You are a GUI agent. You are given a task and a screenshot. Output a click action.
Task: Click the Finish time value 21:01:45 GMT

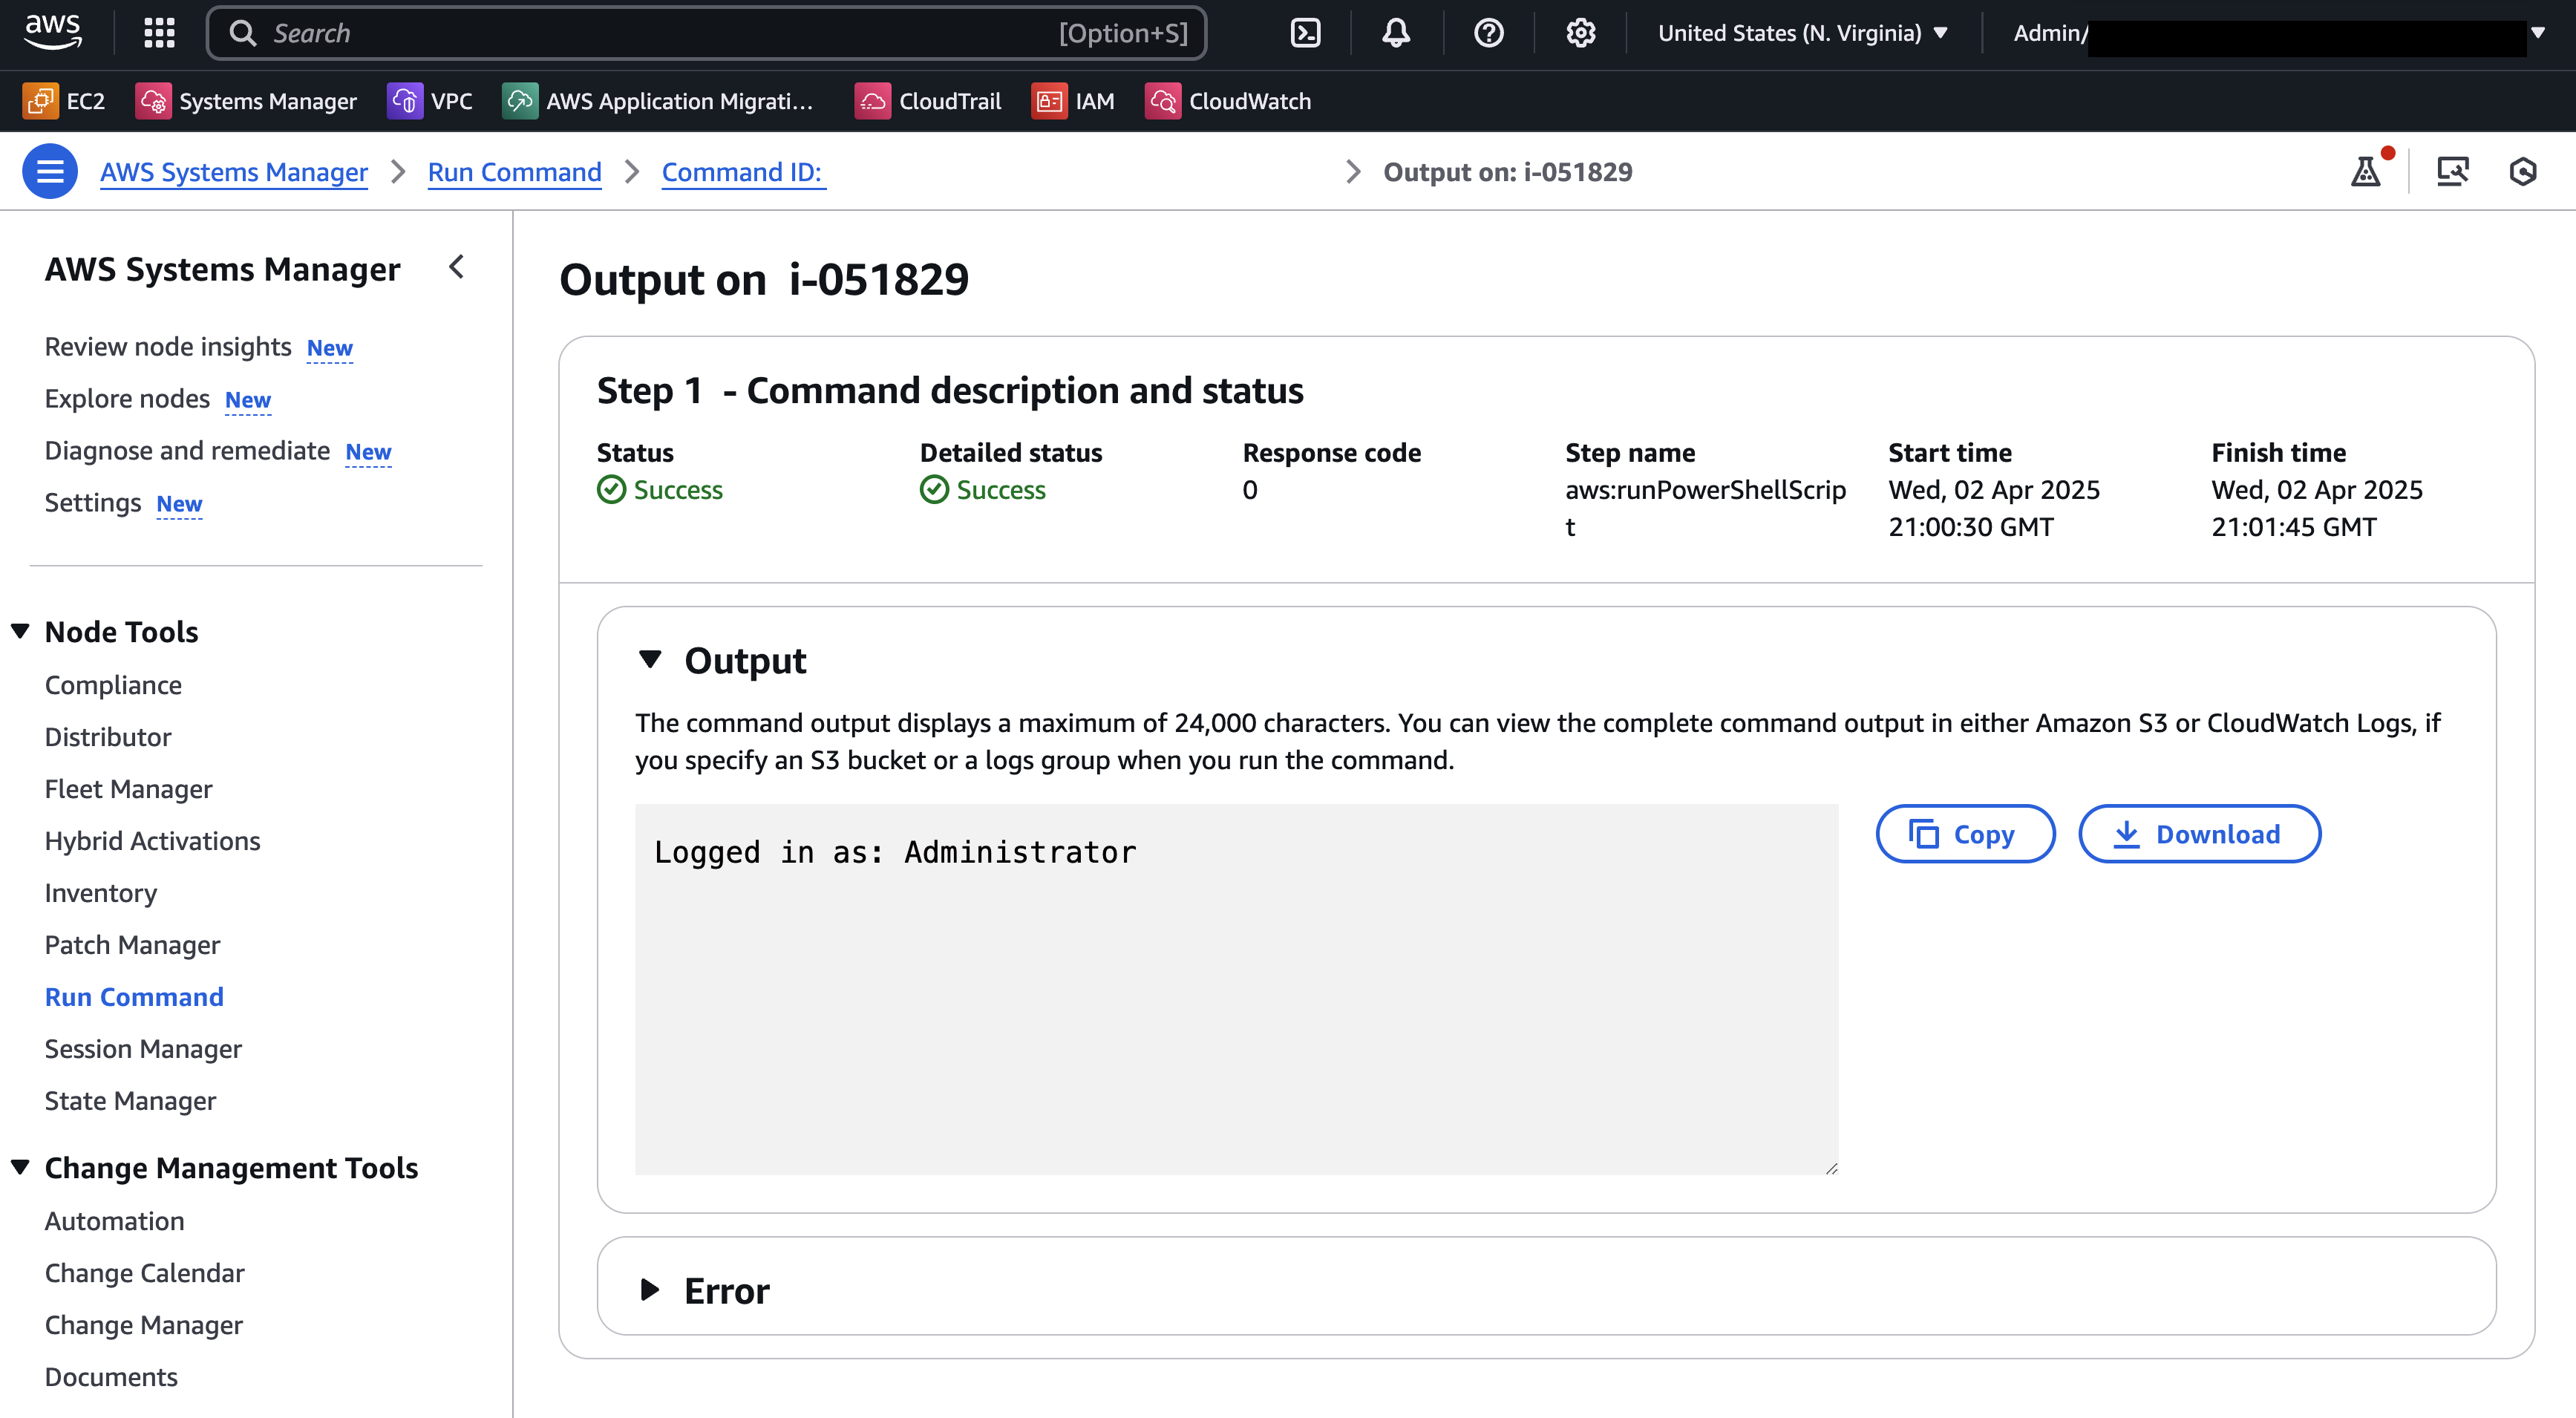(x=2293, y=527)
